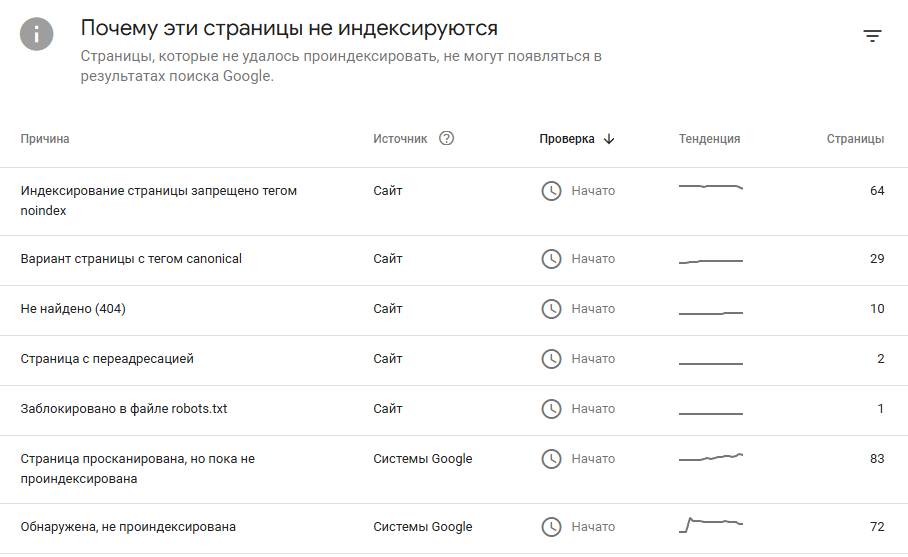The width and height of the screenshot is (908, 557).
Task: Click clock icon in 404 row
Action: click(x=551, y=309)
